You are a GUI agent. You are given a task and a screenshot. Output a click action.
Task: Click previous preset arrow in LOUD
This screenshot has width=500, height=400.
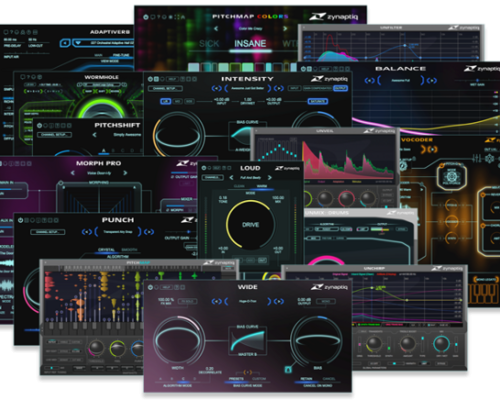pyautogui.click(x=231, y=178)
